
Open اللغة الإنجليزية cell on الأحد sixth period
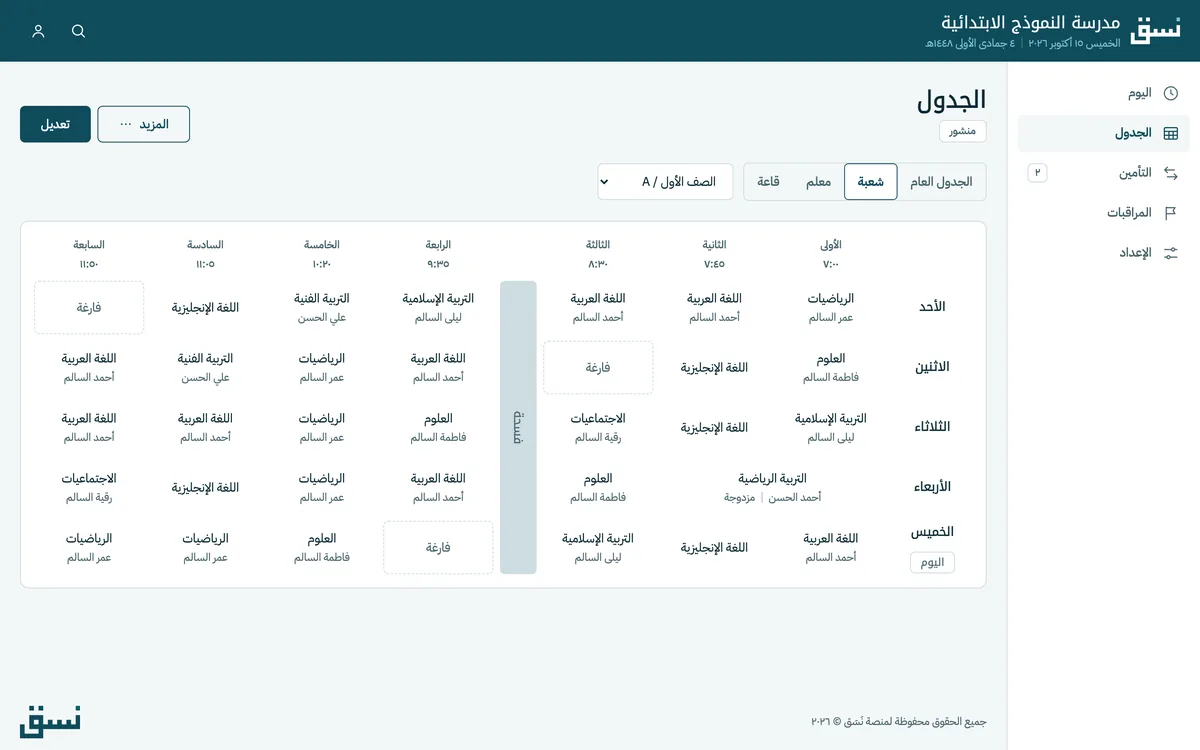point(205,307)
